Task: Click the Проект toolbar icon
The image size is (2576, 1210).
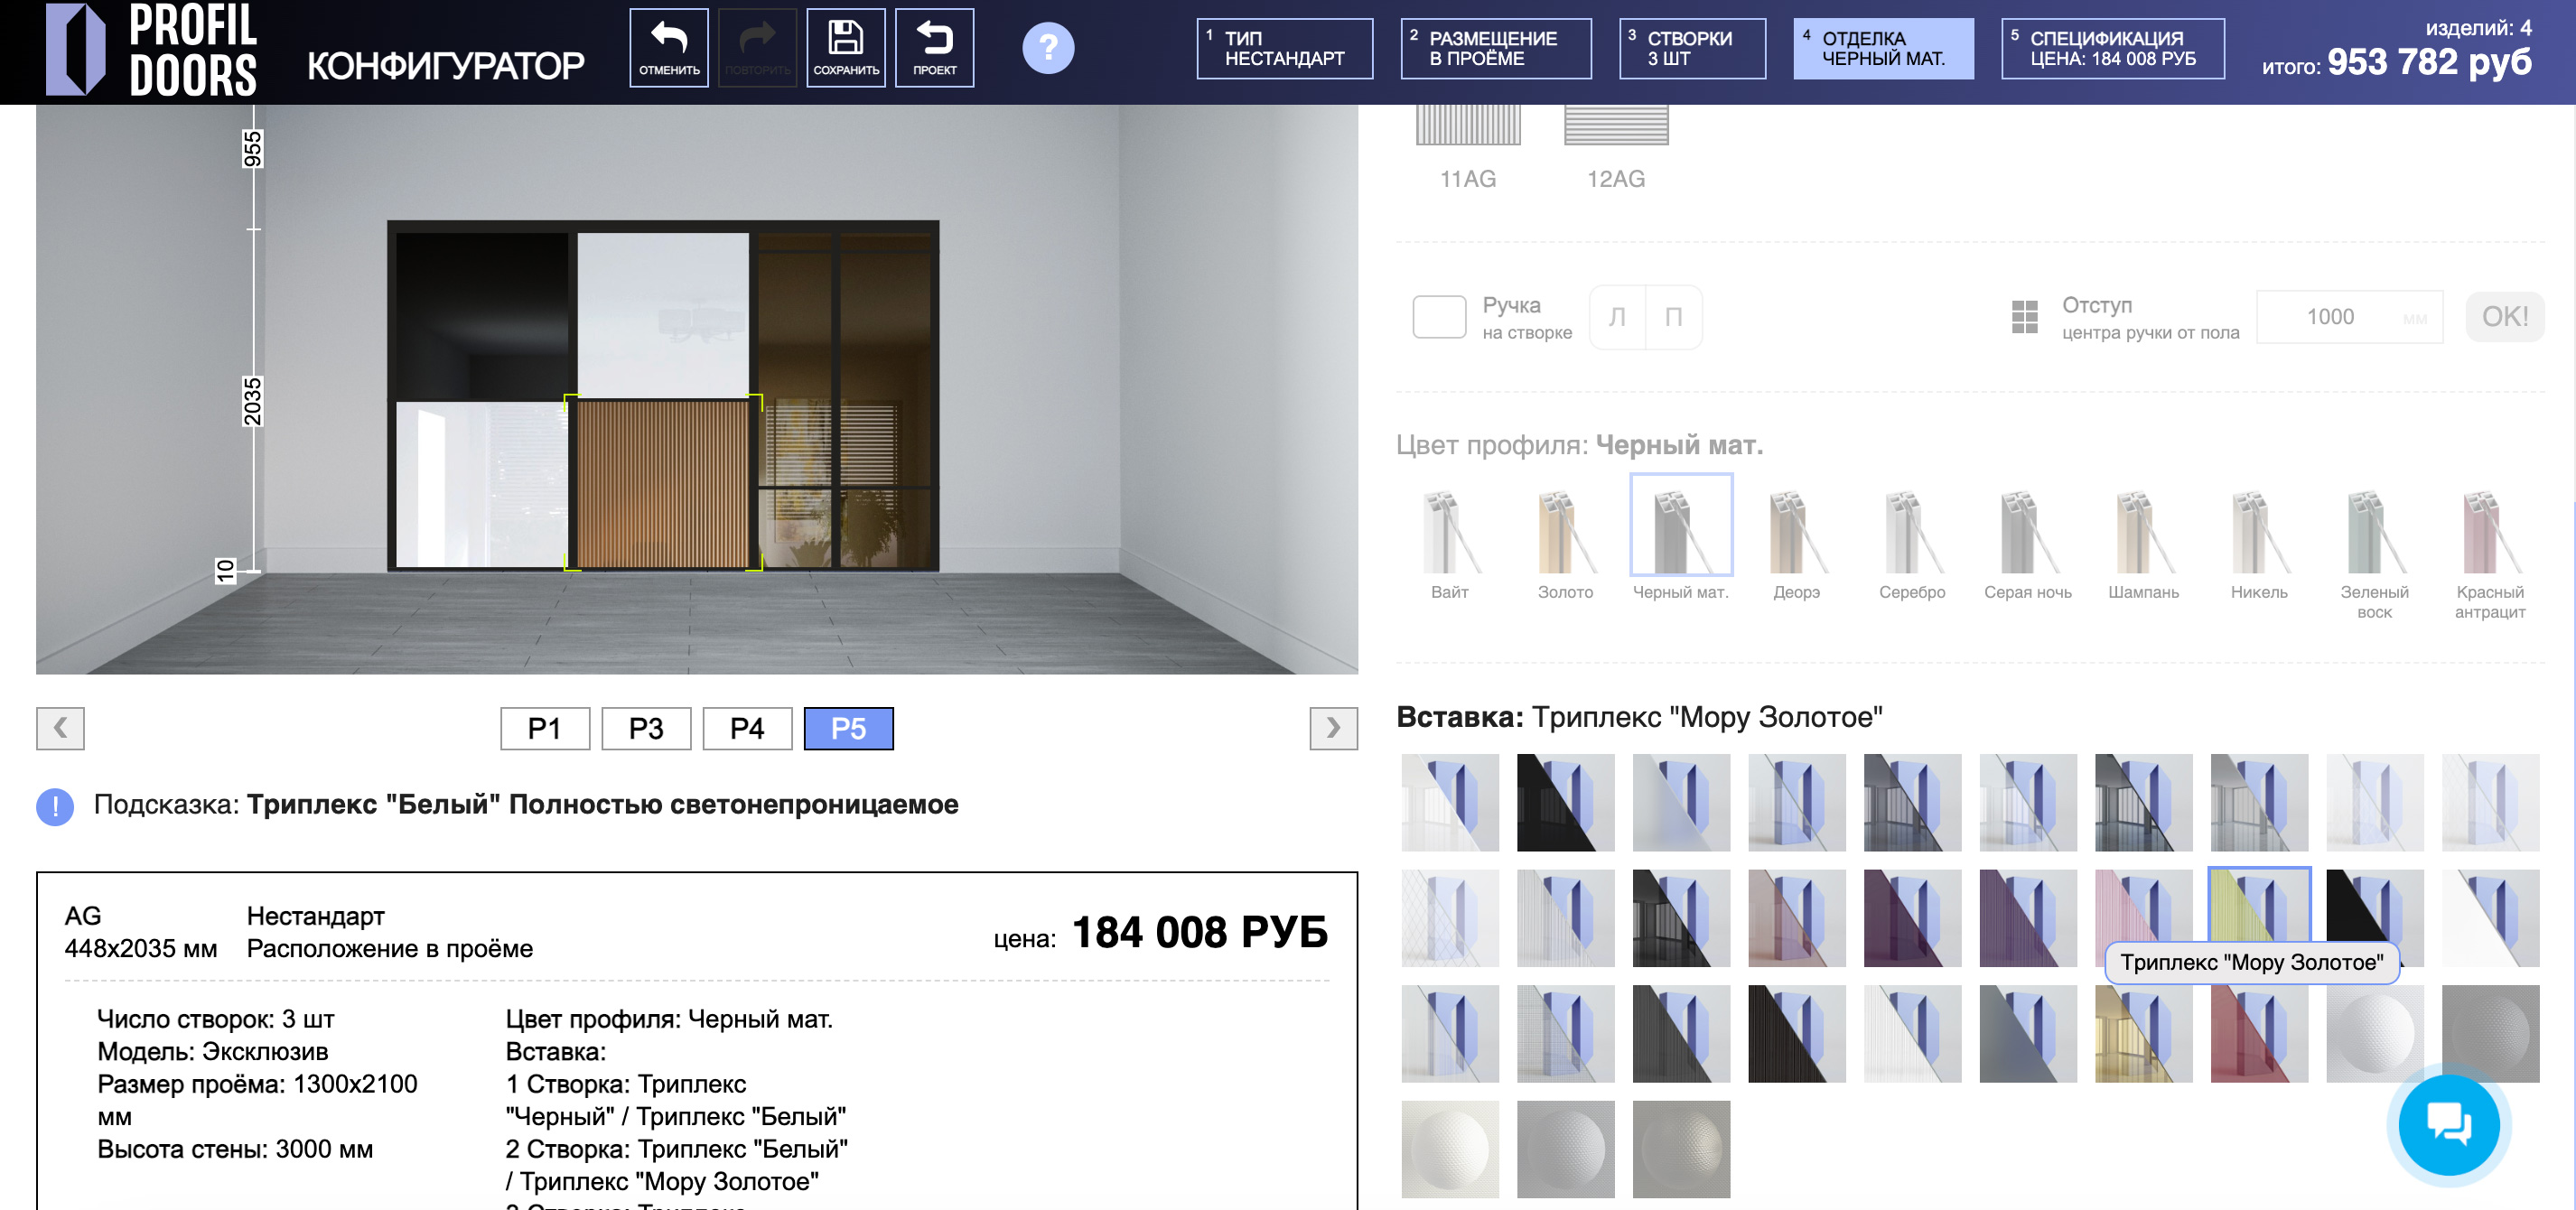Action: pyautogui.click(x=934, y=48)
